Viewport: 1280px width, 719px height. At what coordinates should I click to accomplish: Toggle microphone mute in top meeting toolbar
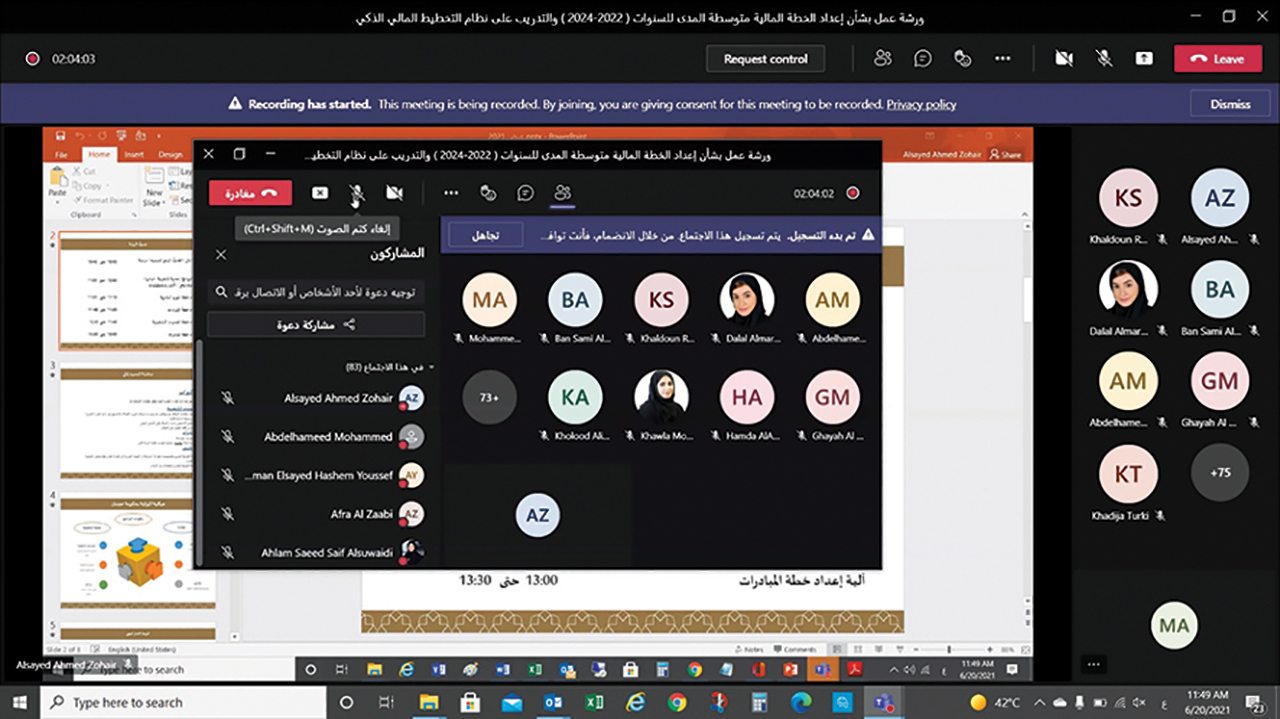pos(1104,59)
